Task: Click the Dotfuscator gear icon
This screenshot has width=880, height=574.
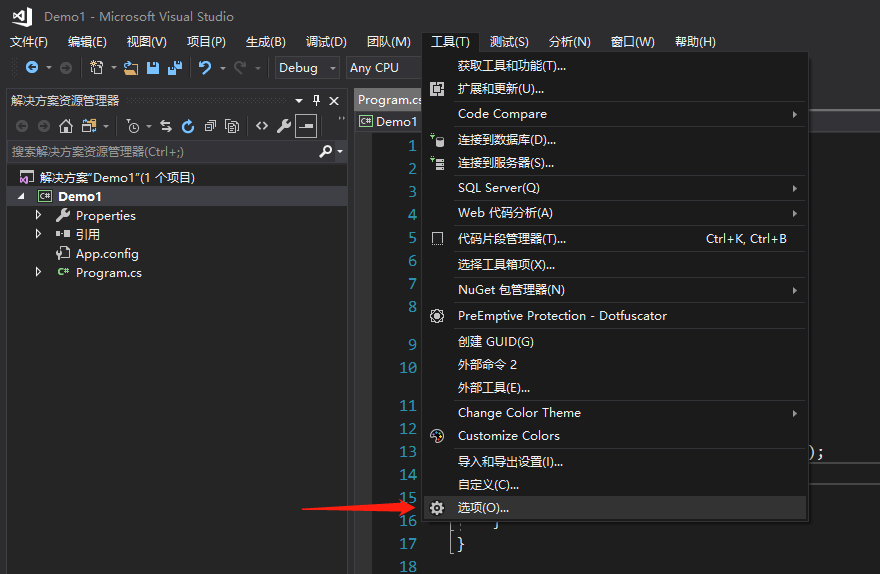Action: (x=437, y=316)
